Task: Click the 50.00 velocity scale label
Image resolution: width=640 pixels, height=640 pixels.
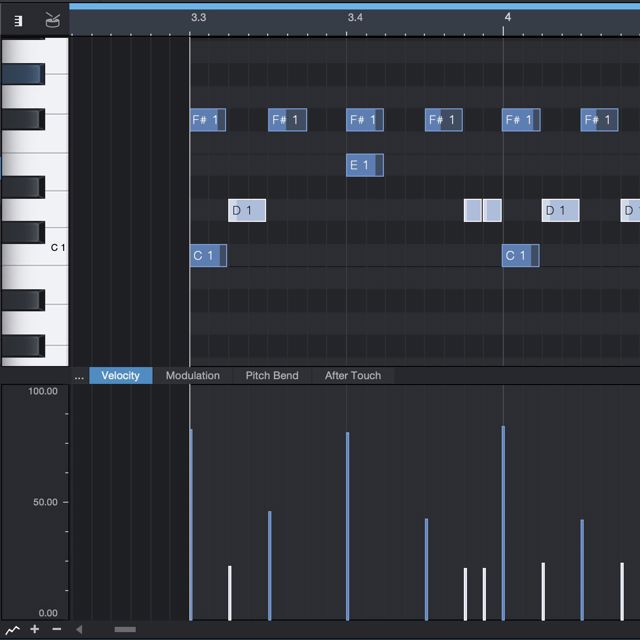Action: point(45,502)
